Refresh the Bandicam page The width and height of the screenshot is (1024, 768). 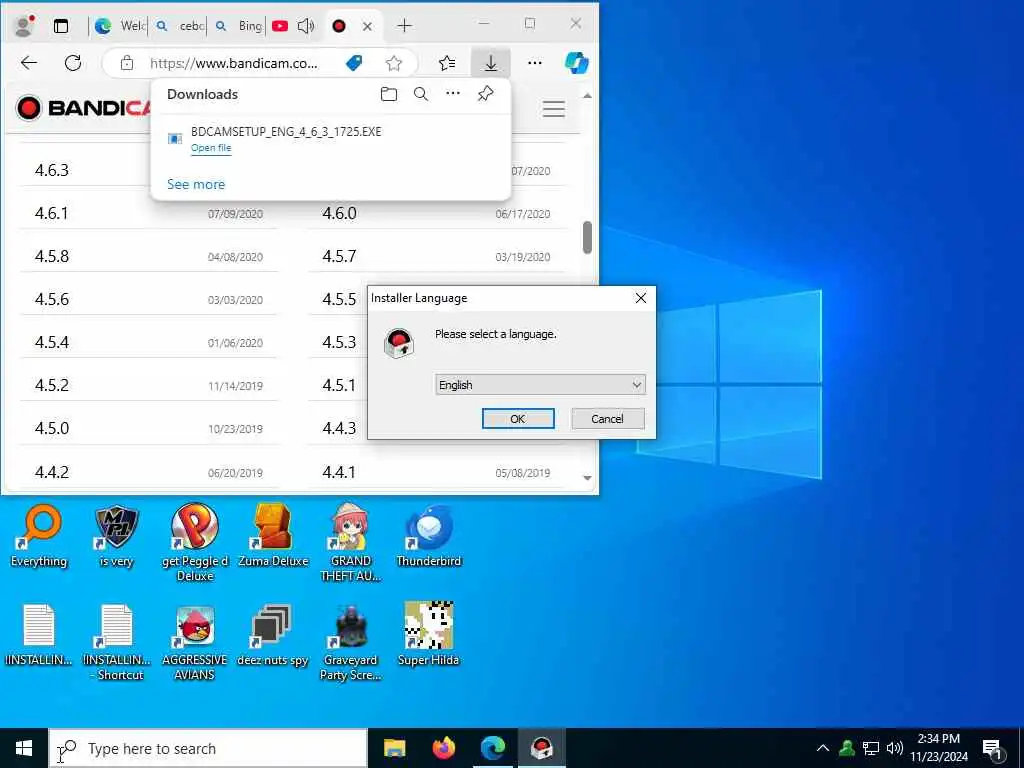(x=73, y=63)
